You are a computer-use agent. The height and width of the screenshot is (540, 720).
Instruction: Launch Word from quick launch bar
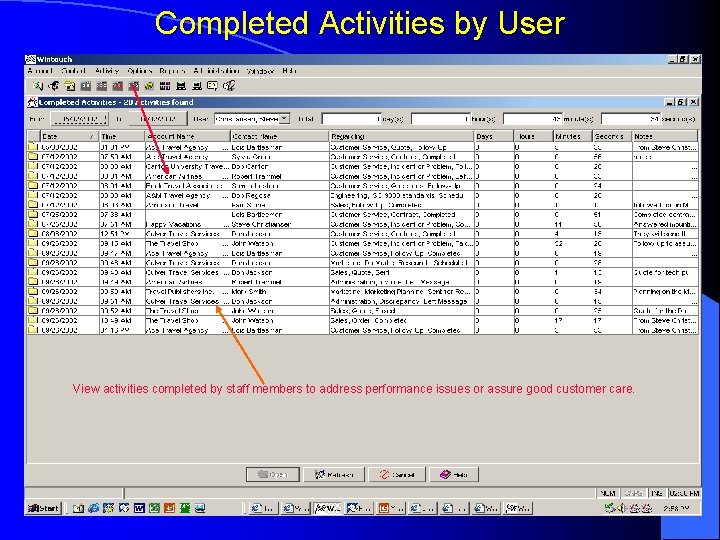(x=139, y=508)
